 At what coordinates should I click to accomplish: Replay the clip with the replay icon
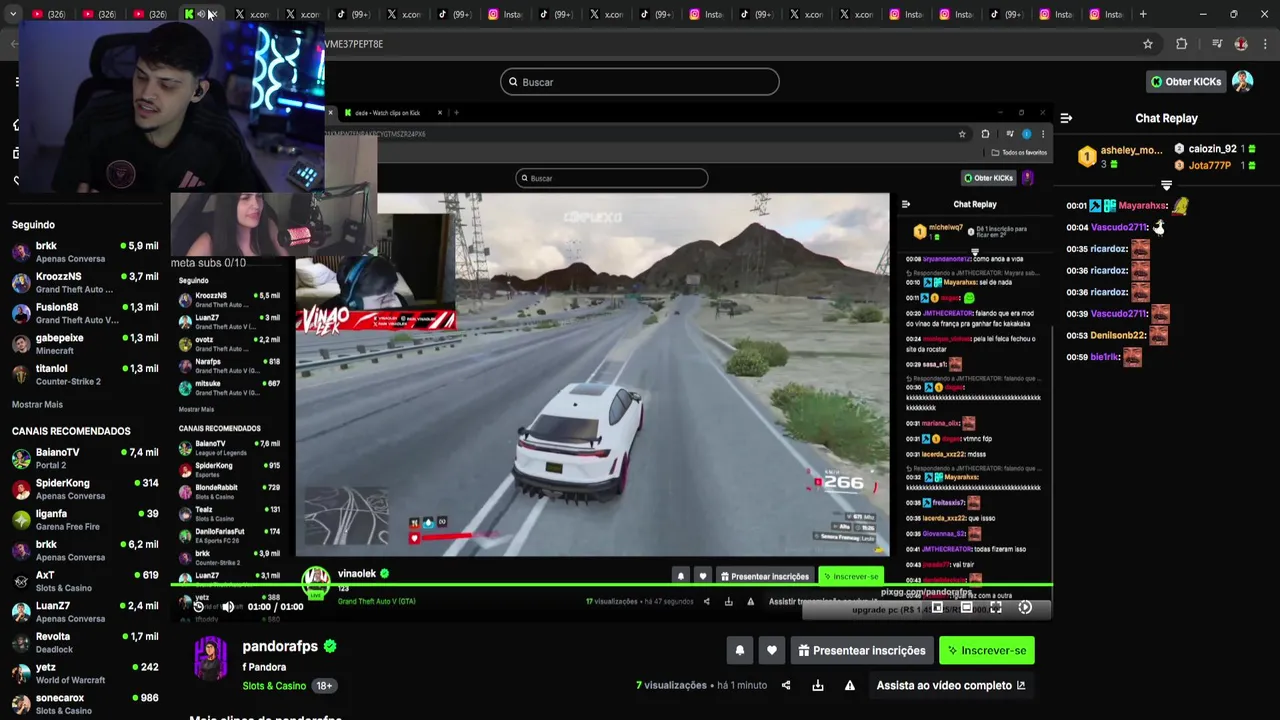tap(198, 606)
